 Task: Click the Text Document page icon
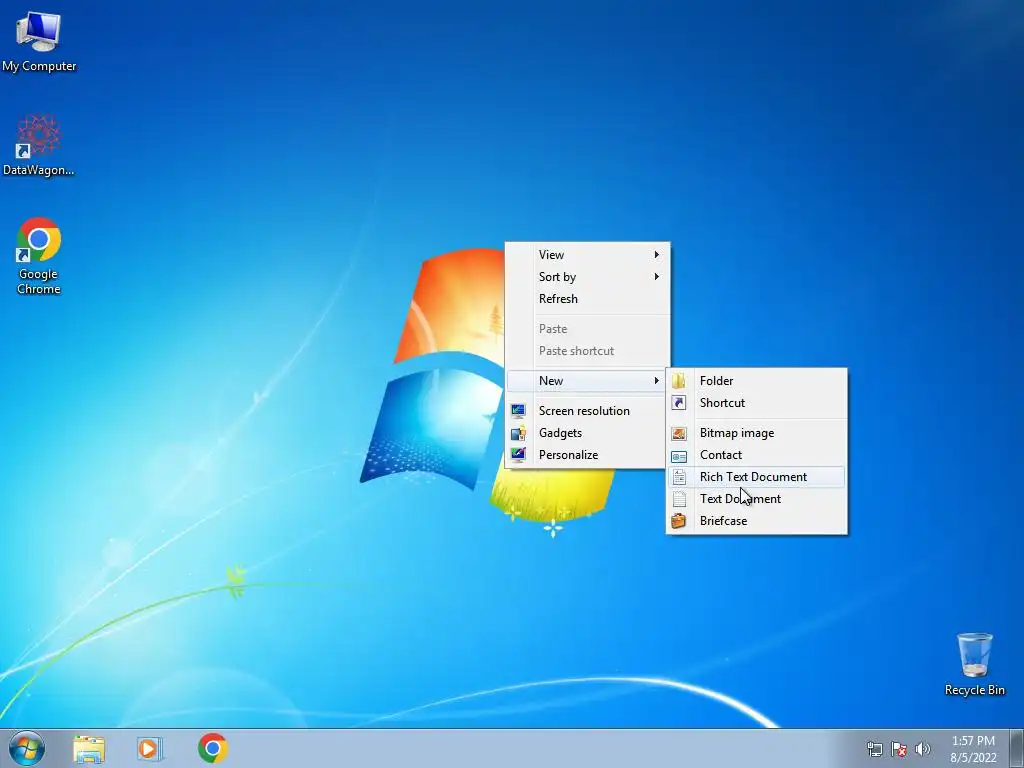pyautogui.click(x=679, y=499)
